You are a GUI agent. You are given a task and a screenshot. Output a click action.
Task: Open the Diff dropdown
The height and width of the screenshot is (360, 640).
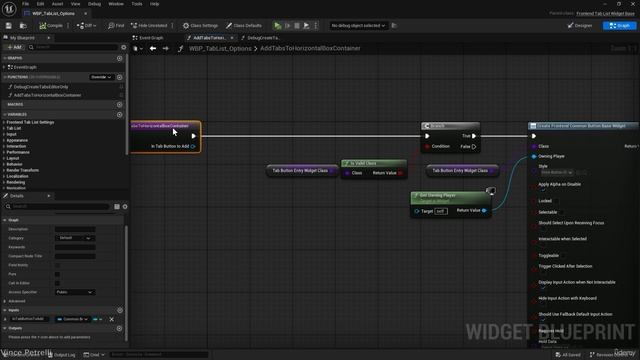(x=86, y=26)
